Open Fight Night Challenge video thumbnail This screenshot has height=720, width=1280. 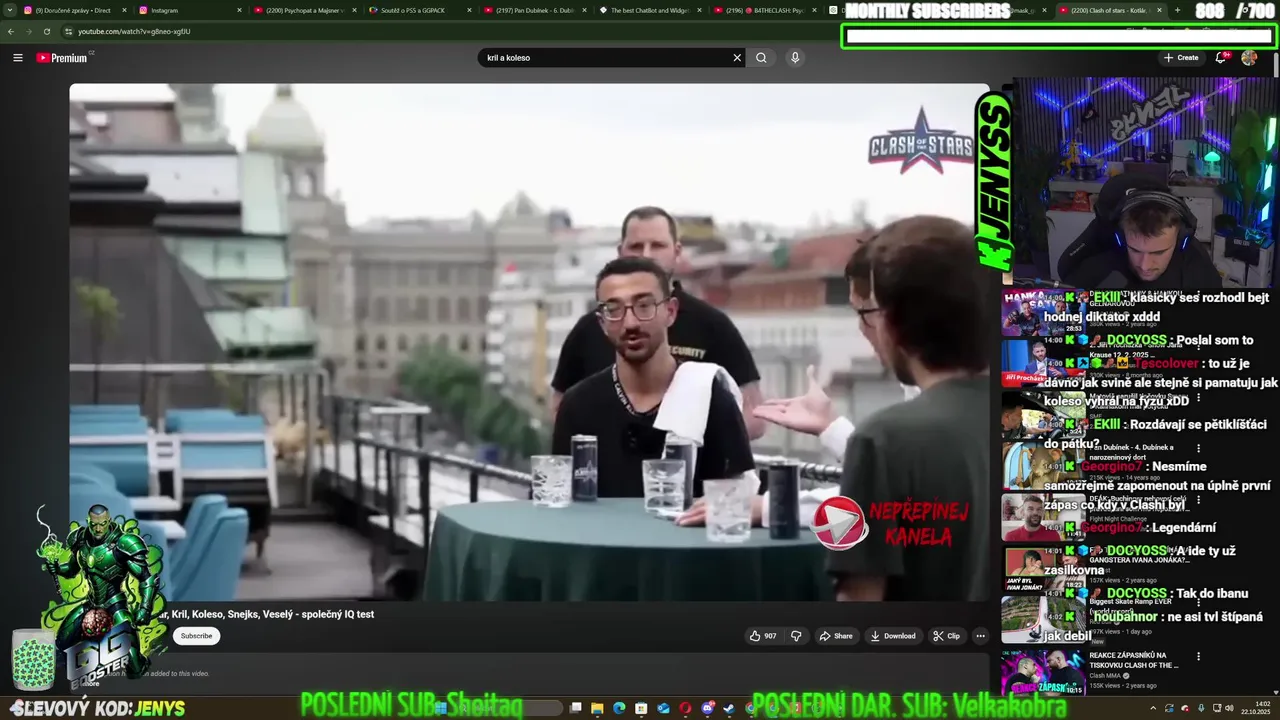[1043, 517]
